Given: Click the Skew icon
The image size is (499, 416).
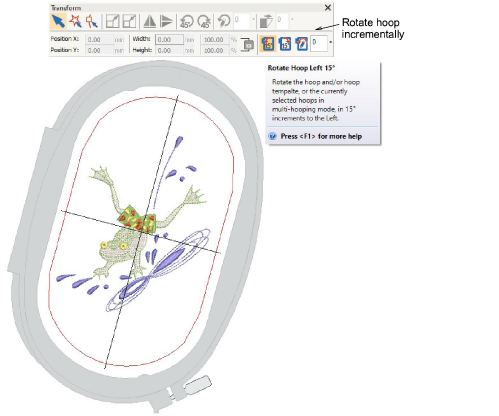Looking at the screenshot, I should [x=266, y=21].
